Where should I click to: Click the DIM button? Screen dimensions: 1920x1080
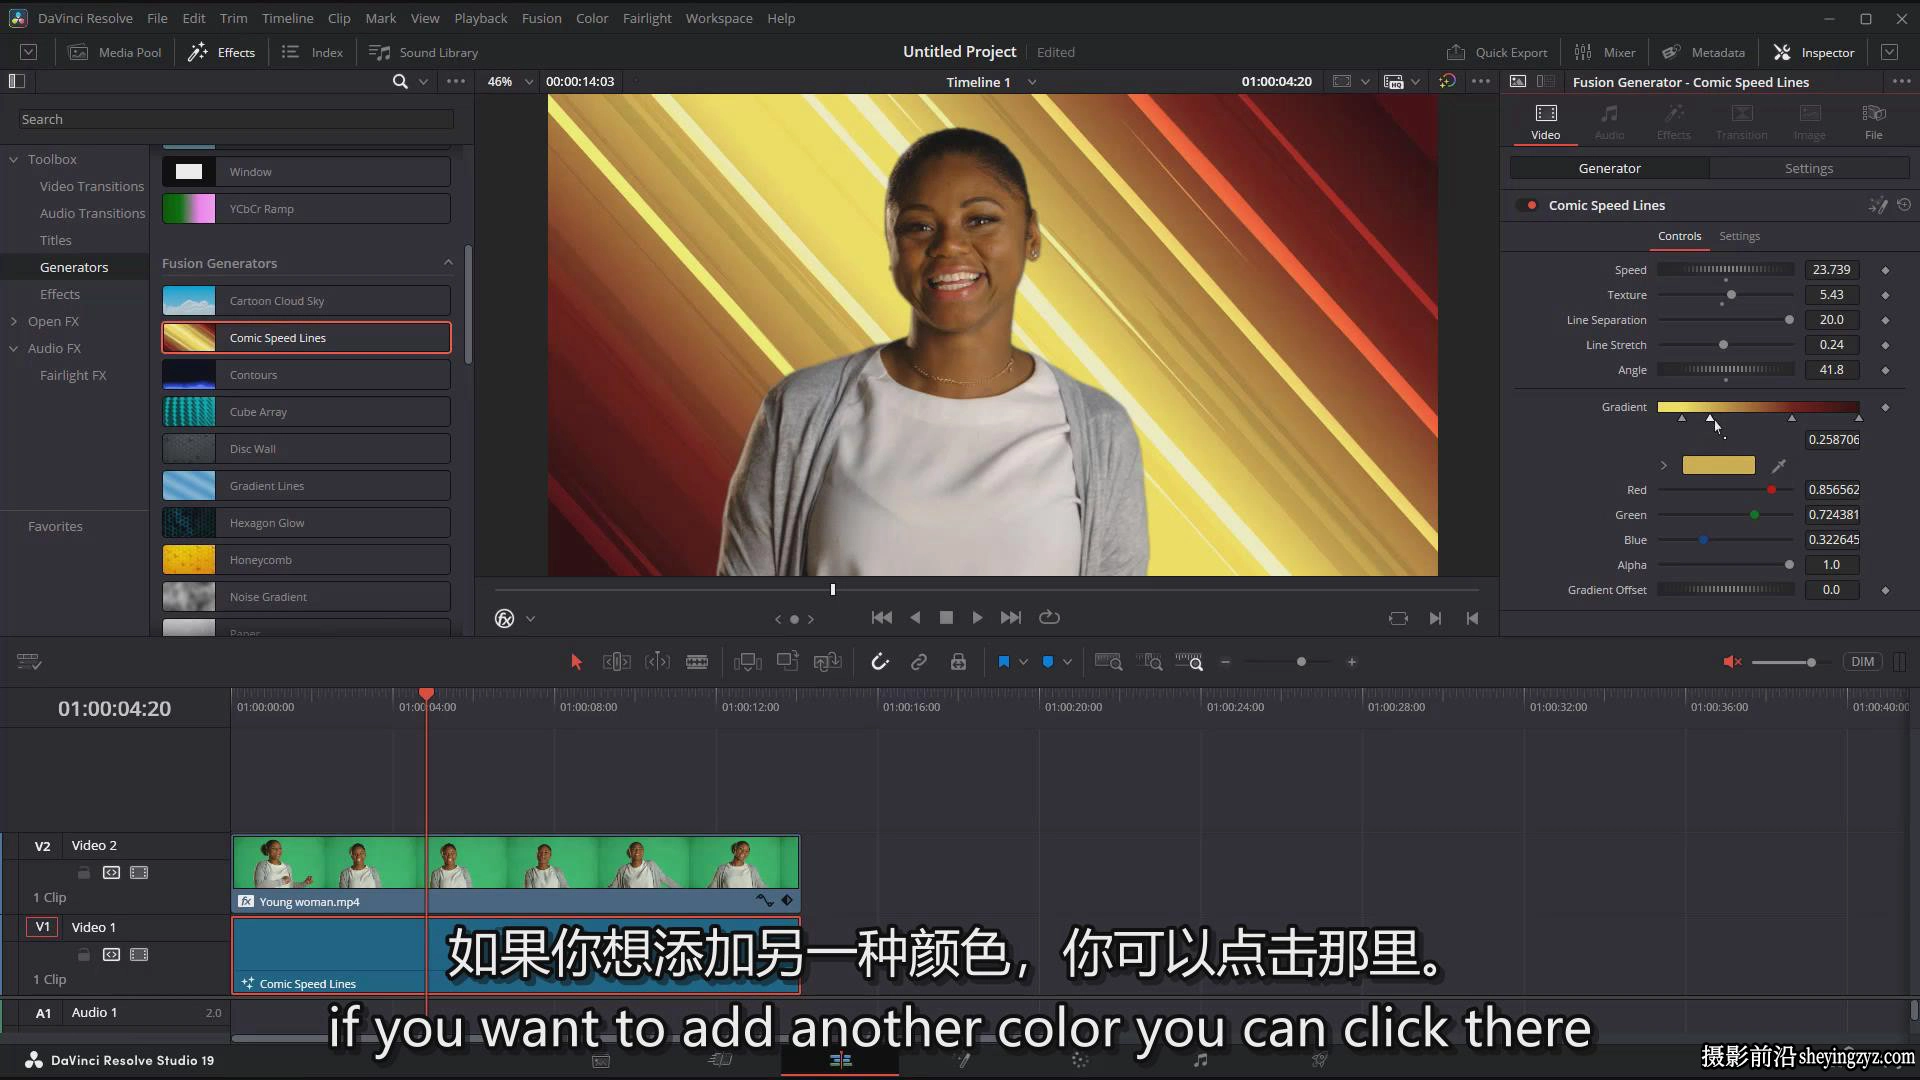(x=1862, y=662)
